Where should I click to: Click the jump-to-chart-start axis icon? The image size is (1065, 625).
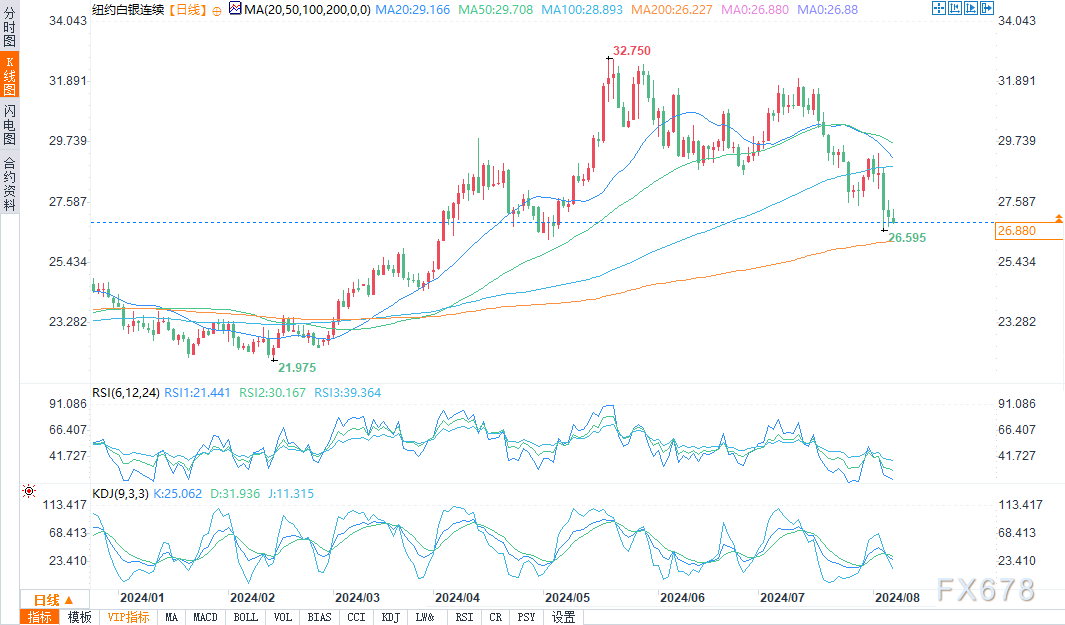[x=955, y=9]
